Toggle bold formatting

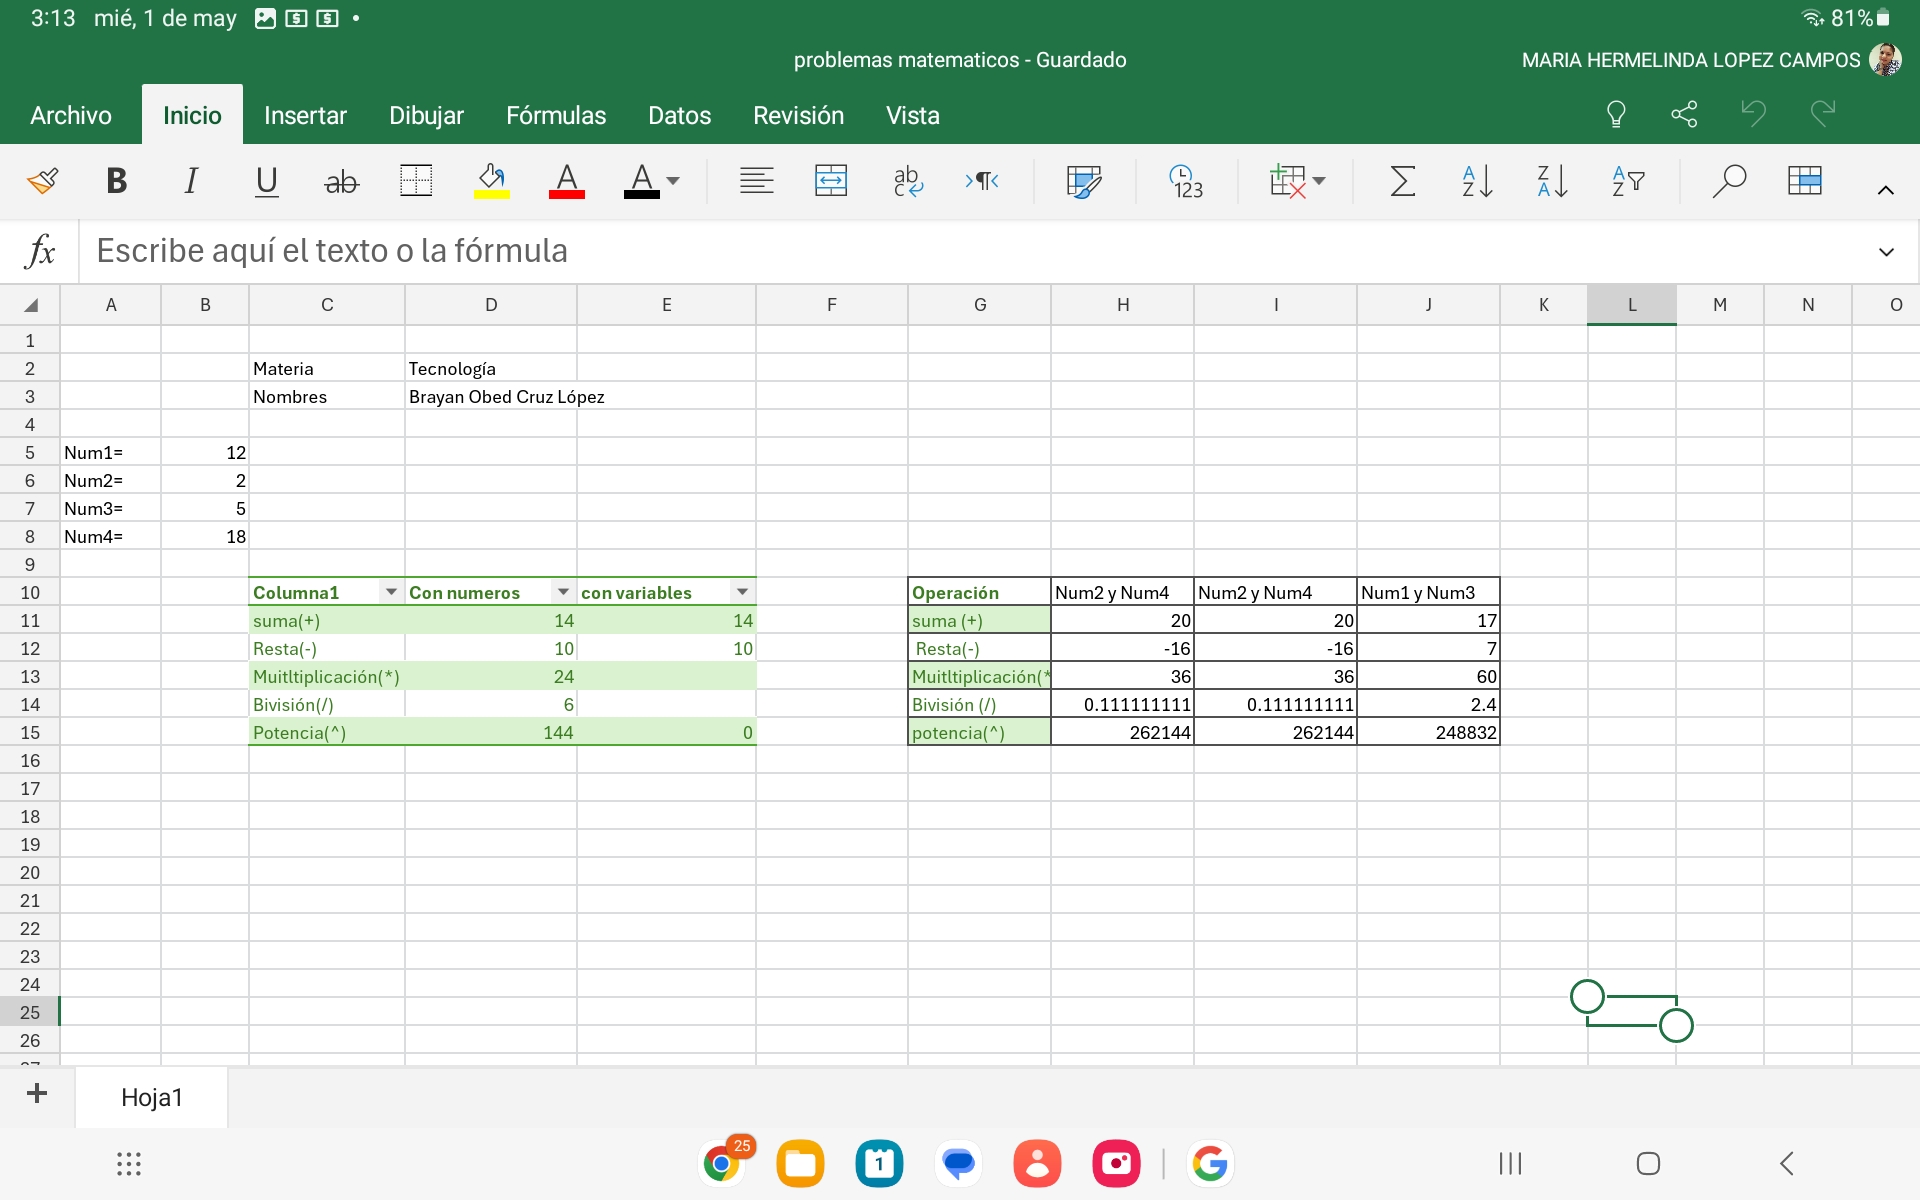[x=116, y=181]
